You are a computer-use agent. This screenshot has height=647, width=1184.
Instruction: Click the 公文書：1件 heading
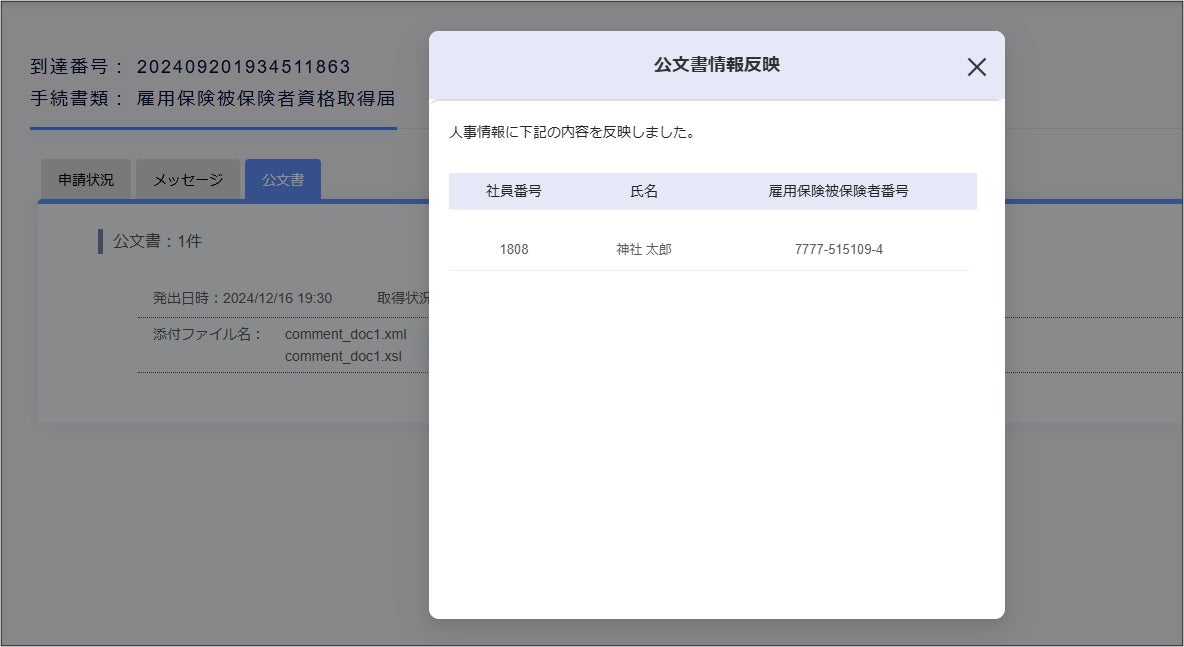157,241
